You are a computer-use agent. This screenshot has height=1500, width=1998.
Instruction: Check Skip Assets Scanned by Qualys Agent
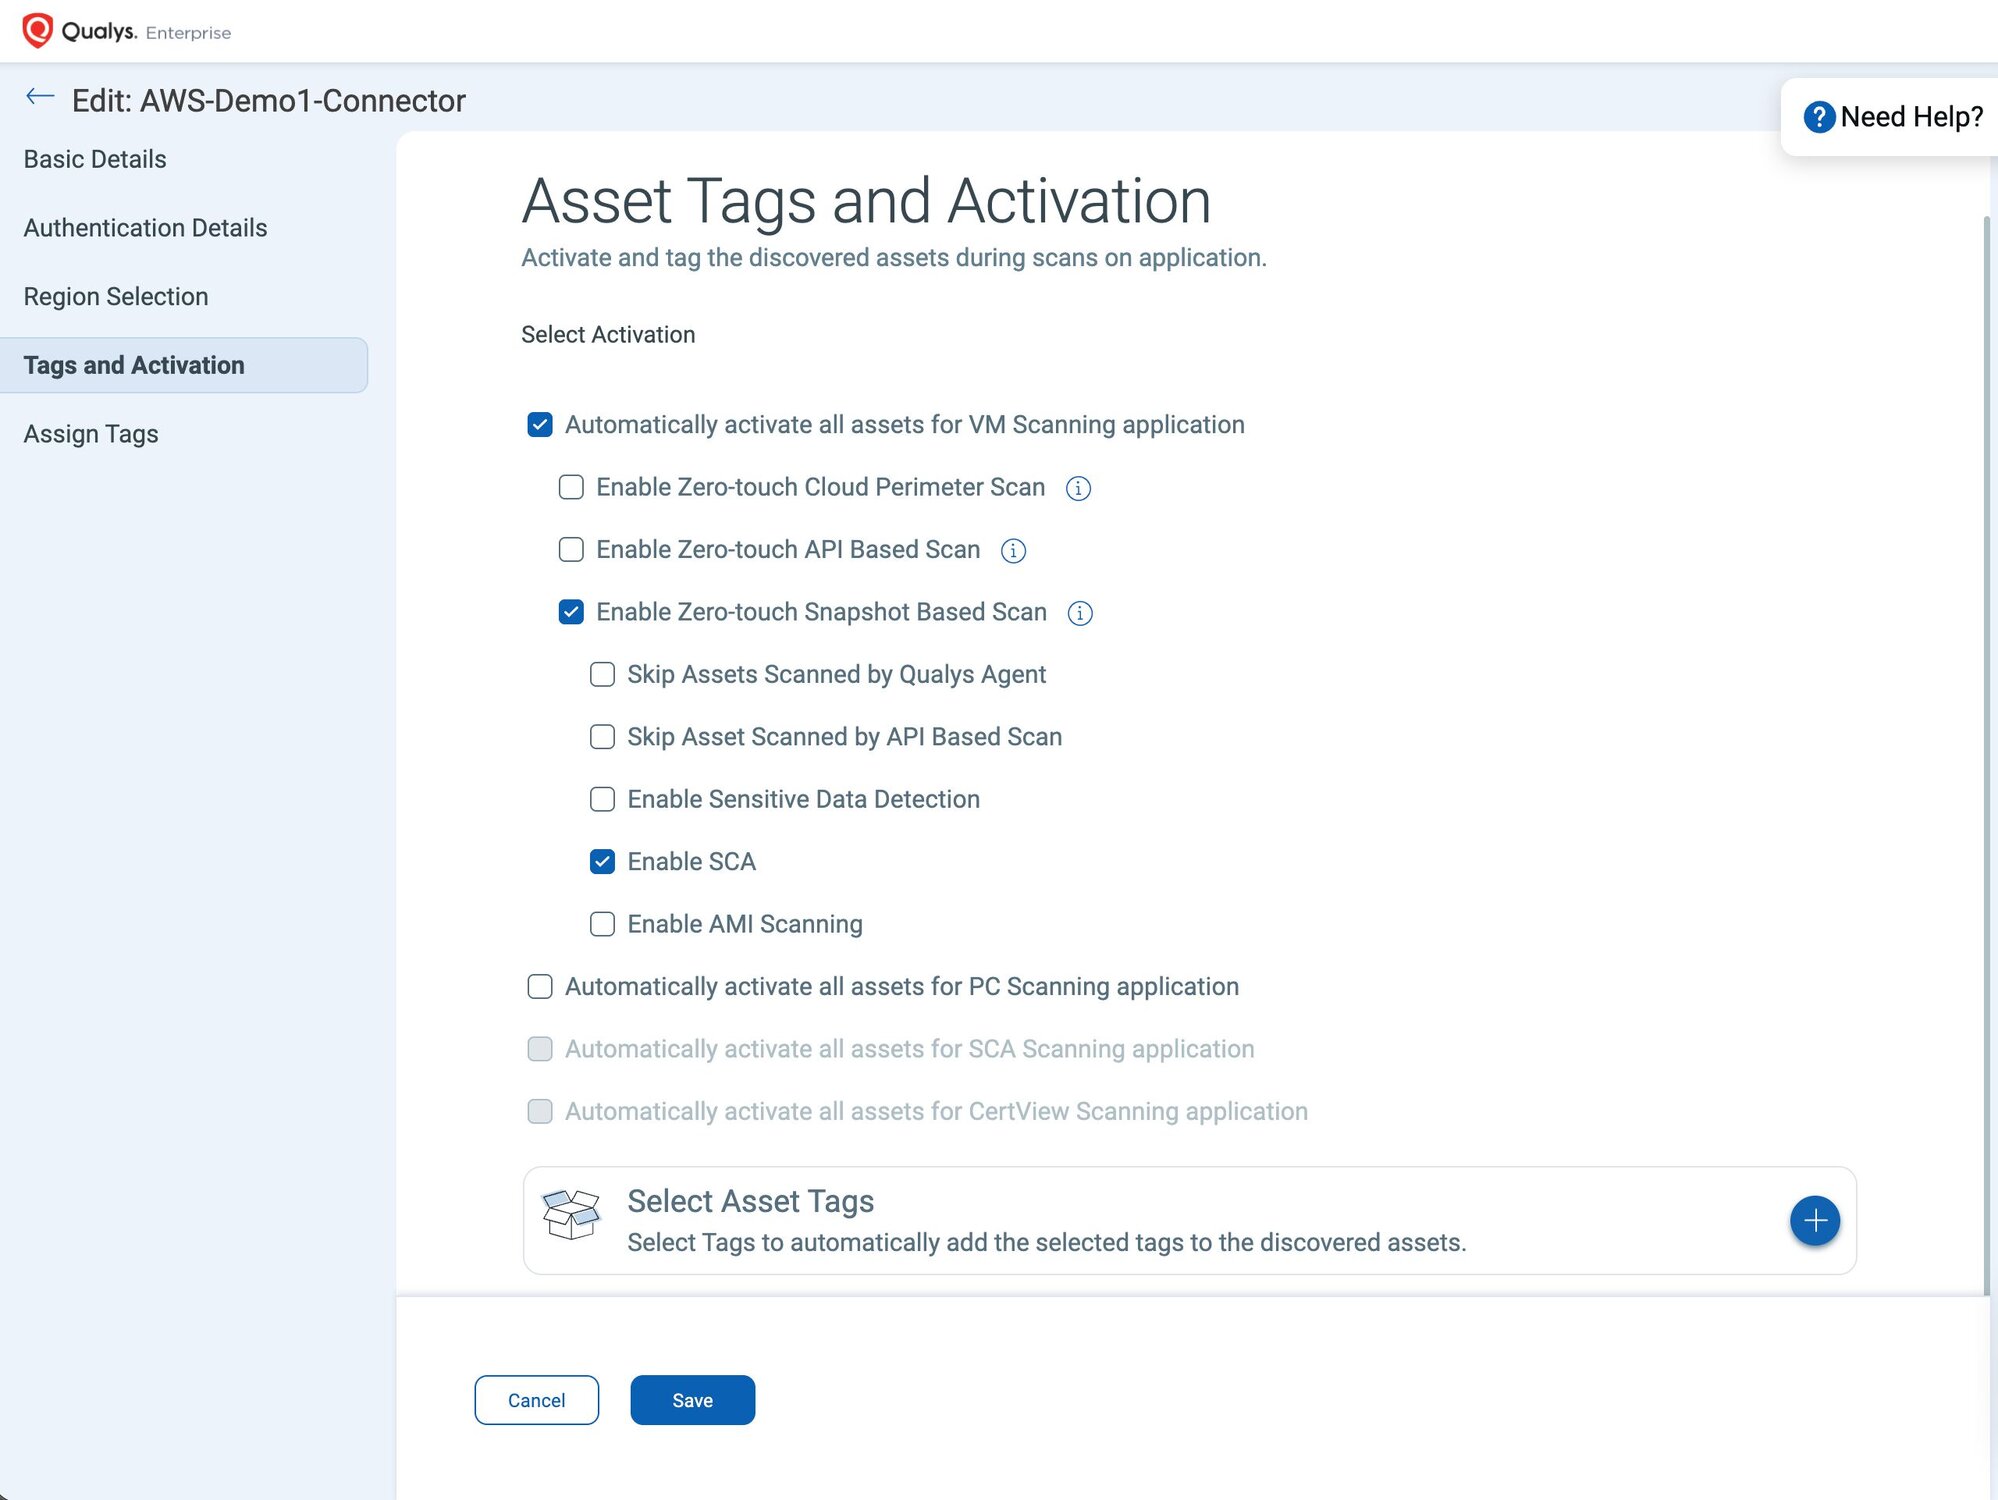tap(602, 674)
